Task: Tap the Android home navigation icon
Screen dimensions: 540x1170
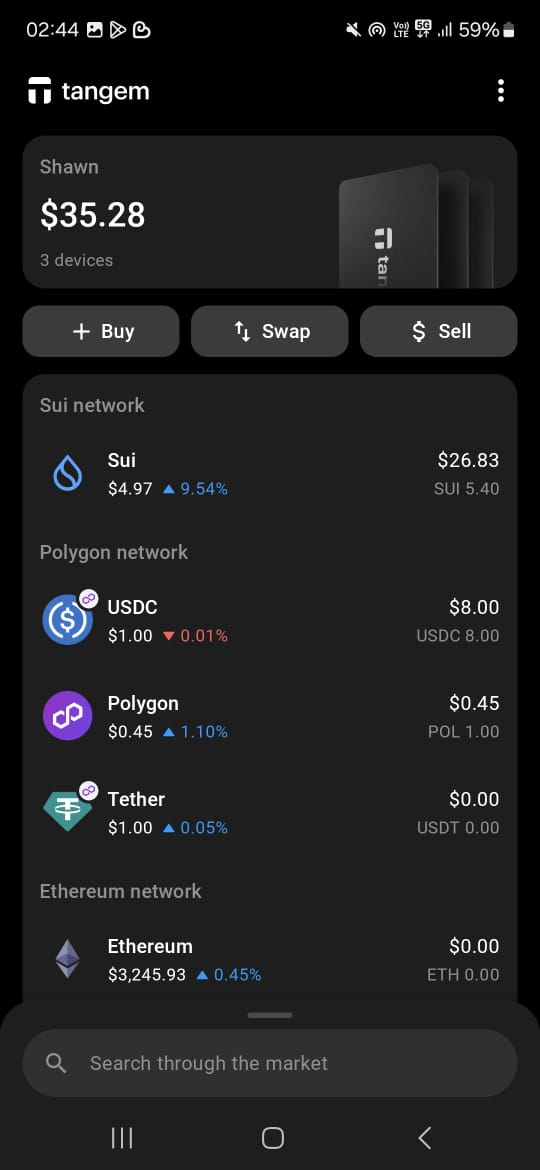Action: 272,1137
